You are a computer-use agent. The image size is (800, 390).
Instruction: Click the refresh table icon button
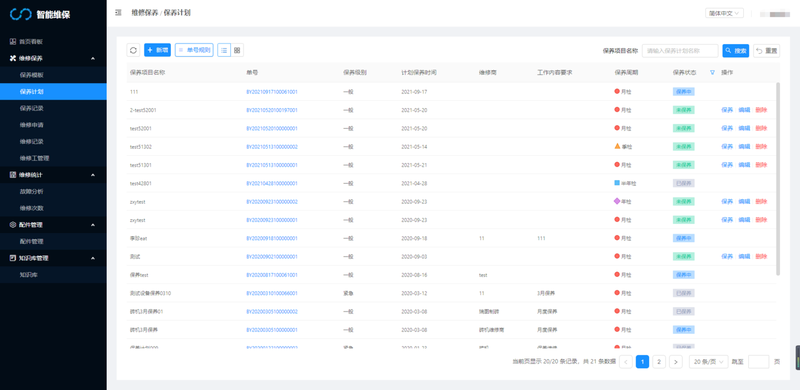pos(133,50)
